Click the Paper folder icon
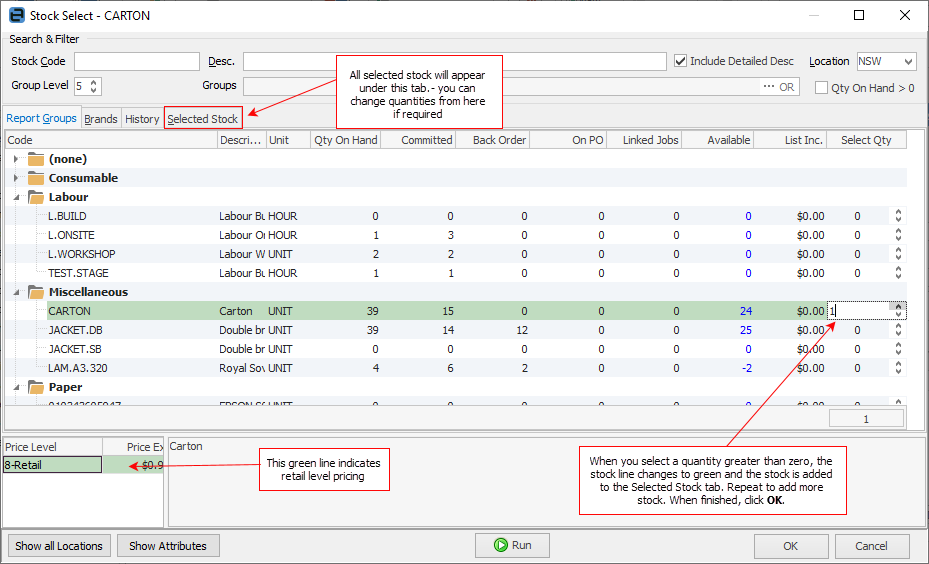This screenshot has width=929, height=564. click(x=36, y=387)
